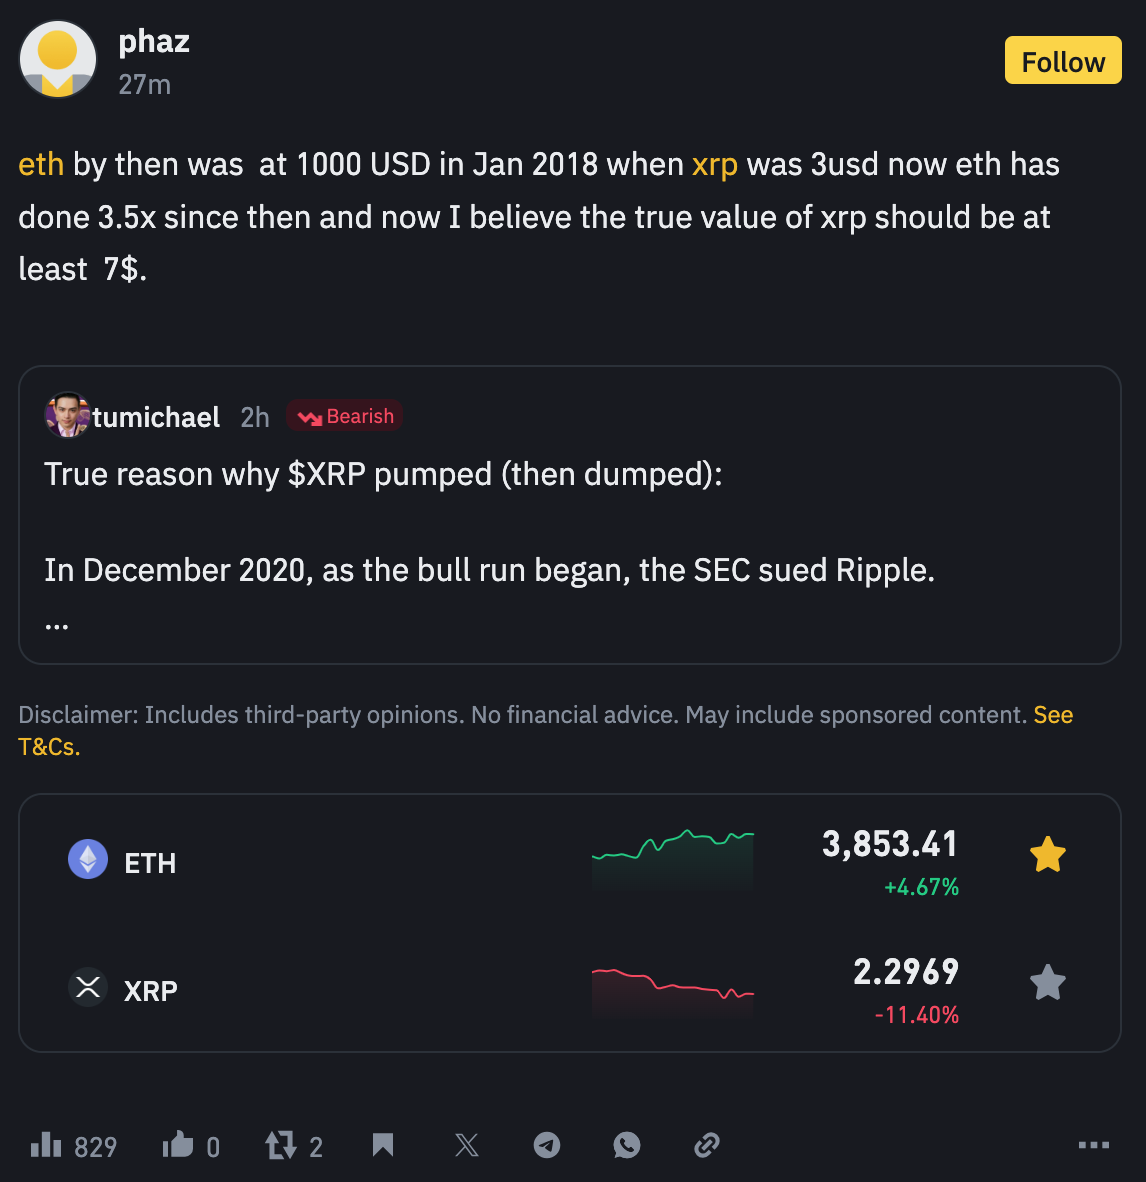The width and height of the screenshot is (1146, 1182).
Task: Share the post via WhatsApp
Action: [627, 1145]
